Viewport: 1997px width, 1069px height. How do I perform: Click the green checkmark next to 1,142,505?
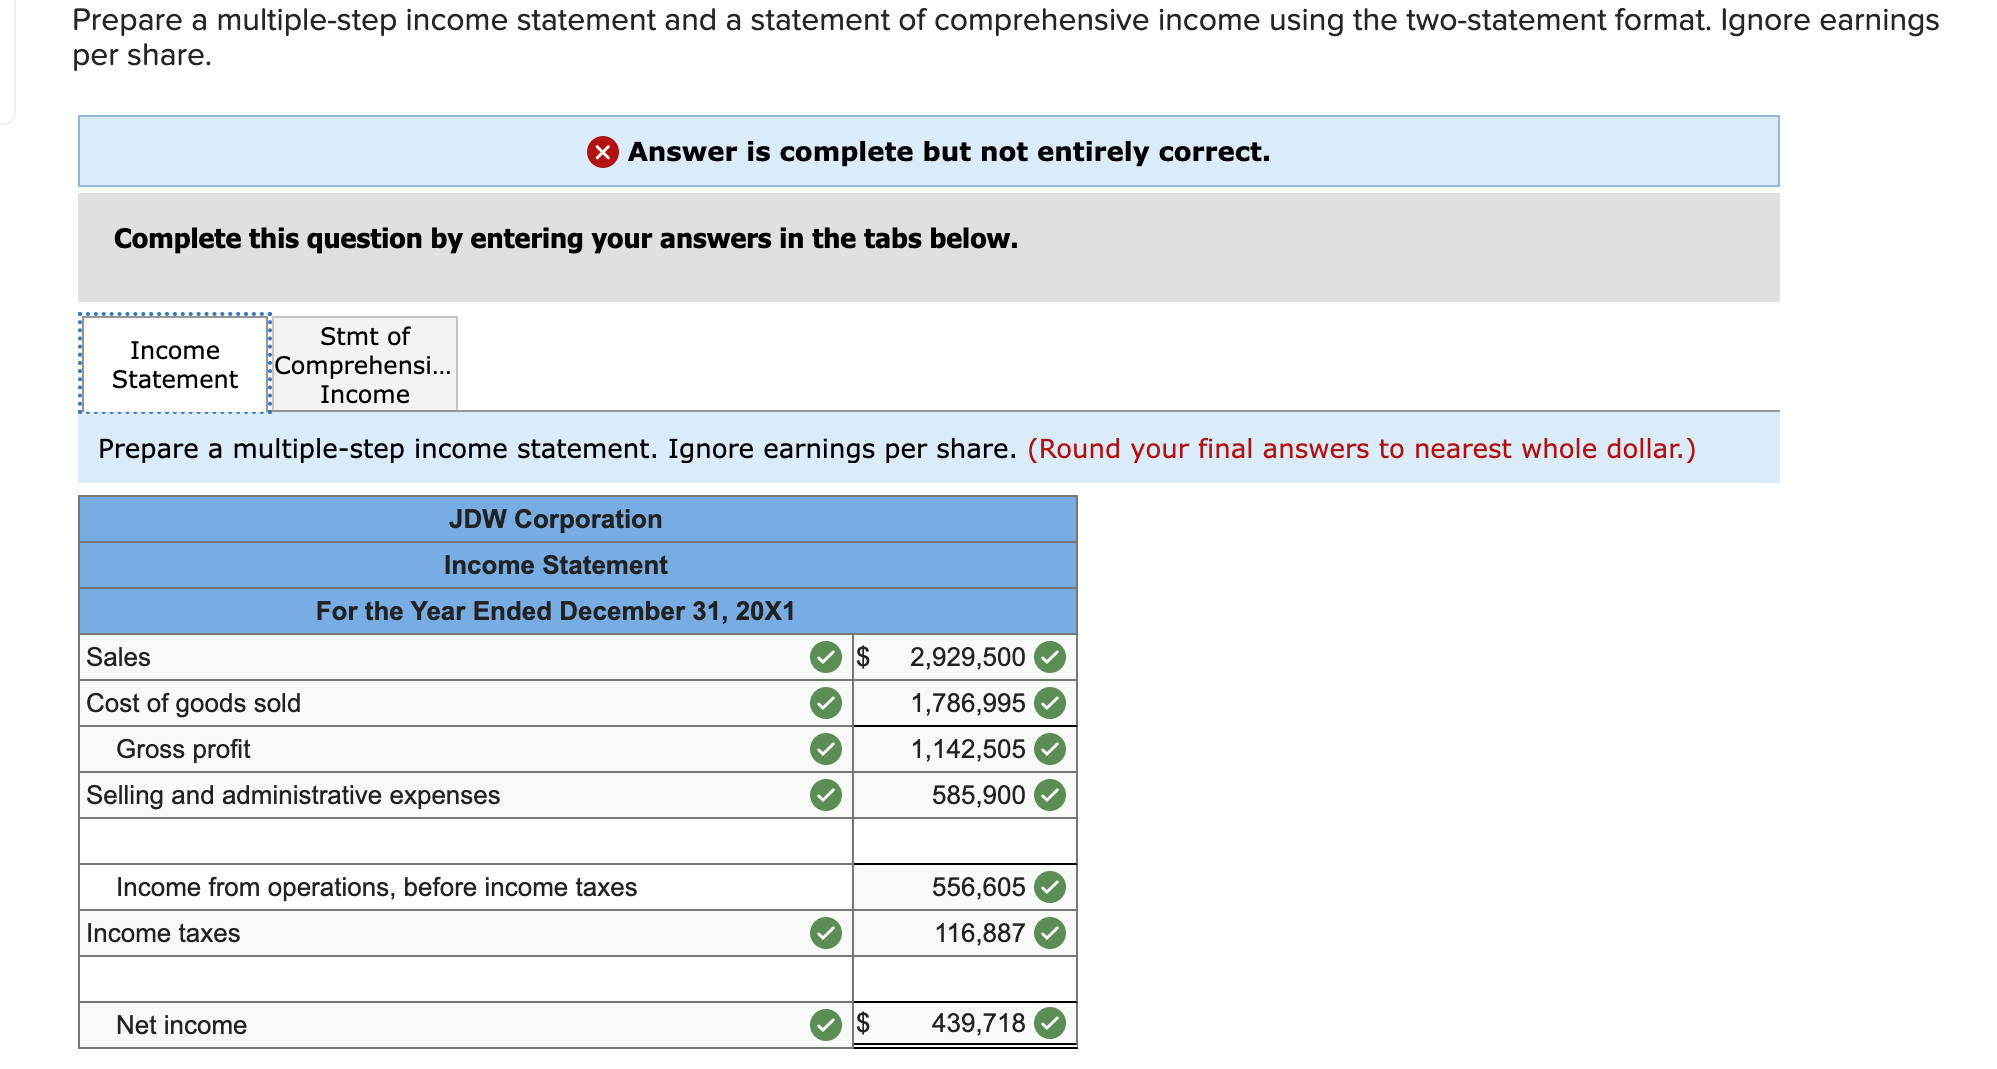pos(1049,749)
